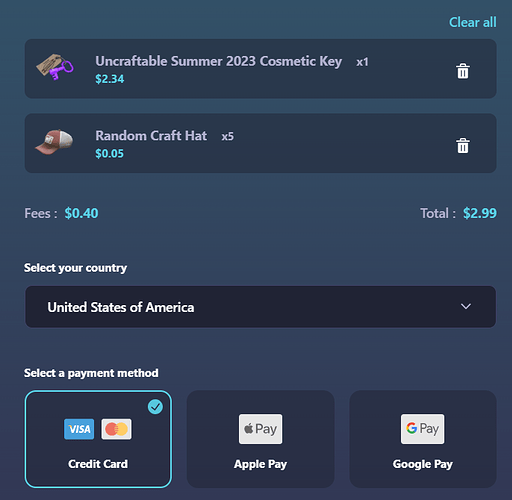Delete the Uncraftable Summer 2023 Cosmetic Key

(463, 71)
